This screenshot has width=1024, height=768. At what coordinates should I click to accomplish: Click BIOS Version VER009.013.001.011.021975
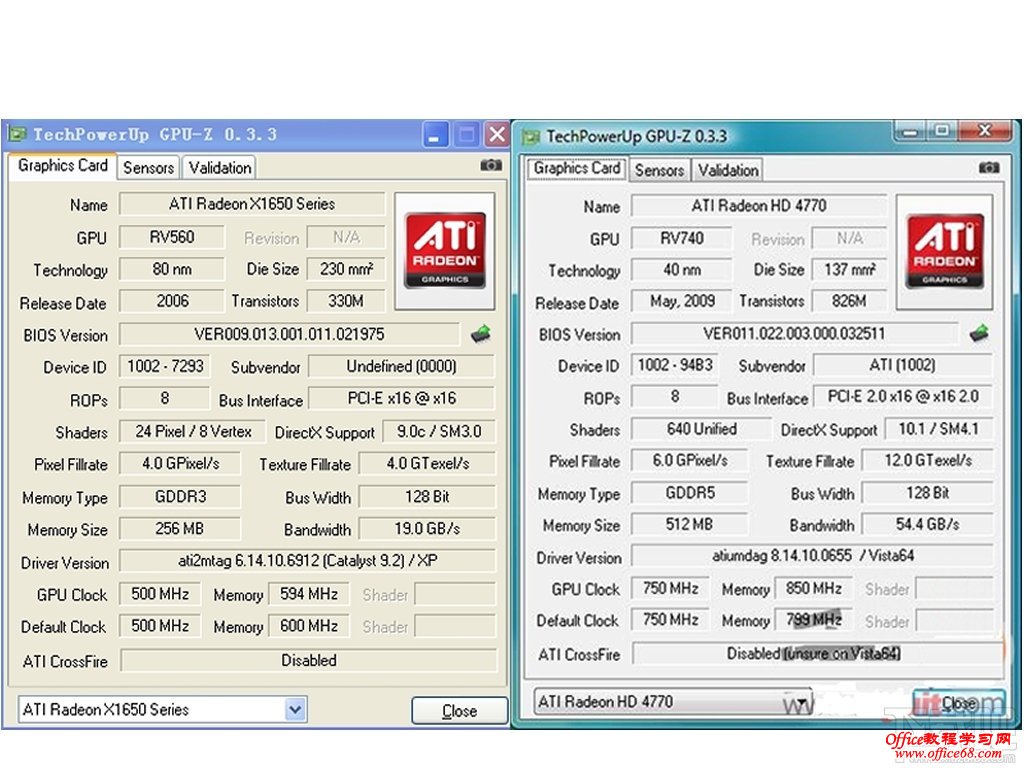coord(289,334)
